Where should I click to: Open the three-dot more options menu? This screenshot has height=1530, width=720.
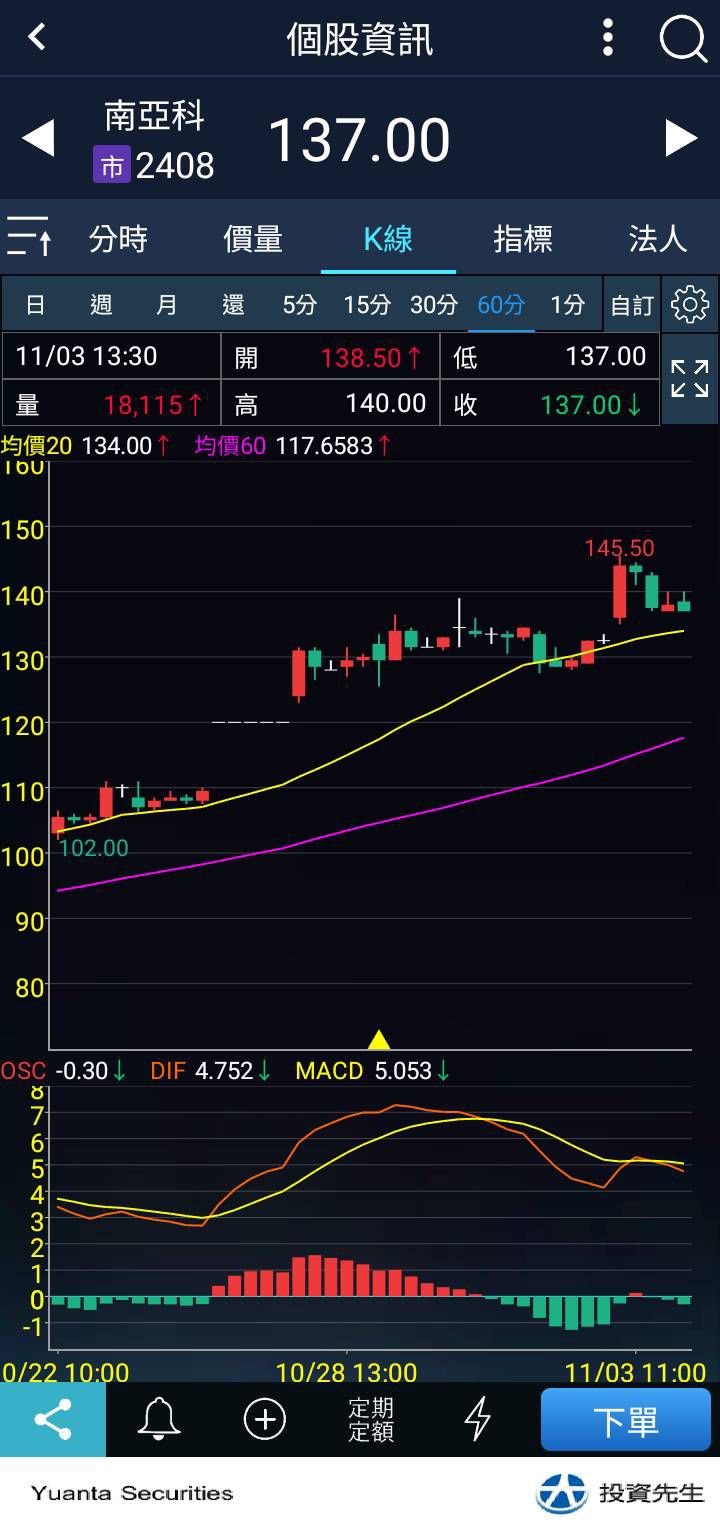[x=608, y=38]
